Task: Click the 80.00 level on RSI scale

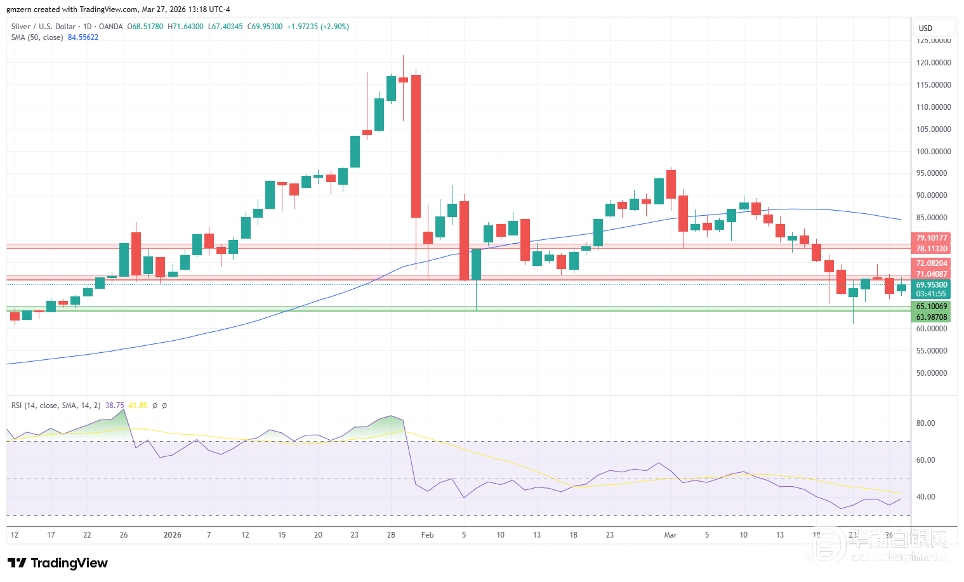Action: [x=925, y=423]
